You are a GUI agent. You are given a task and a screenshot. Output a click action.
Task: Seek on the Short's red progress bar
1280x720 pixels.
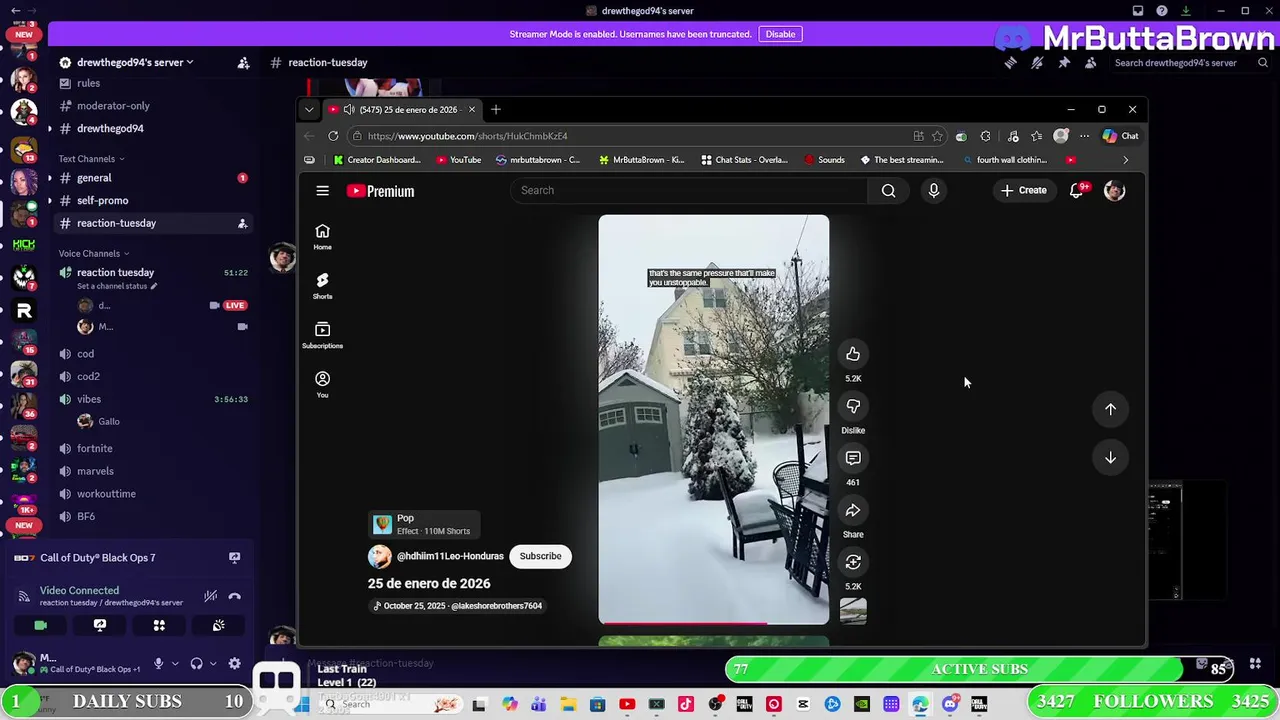click(x=714, y=623)
